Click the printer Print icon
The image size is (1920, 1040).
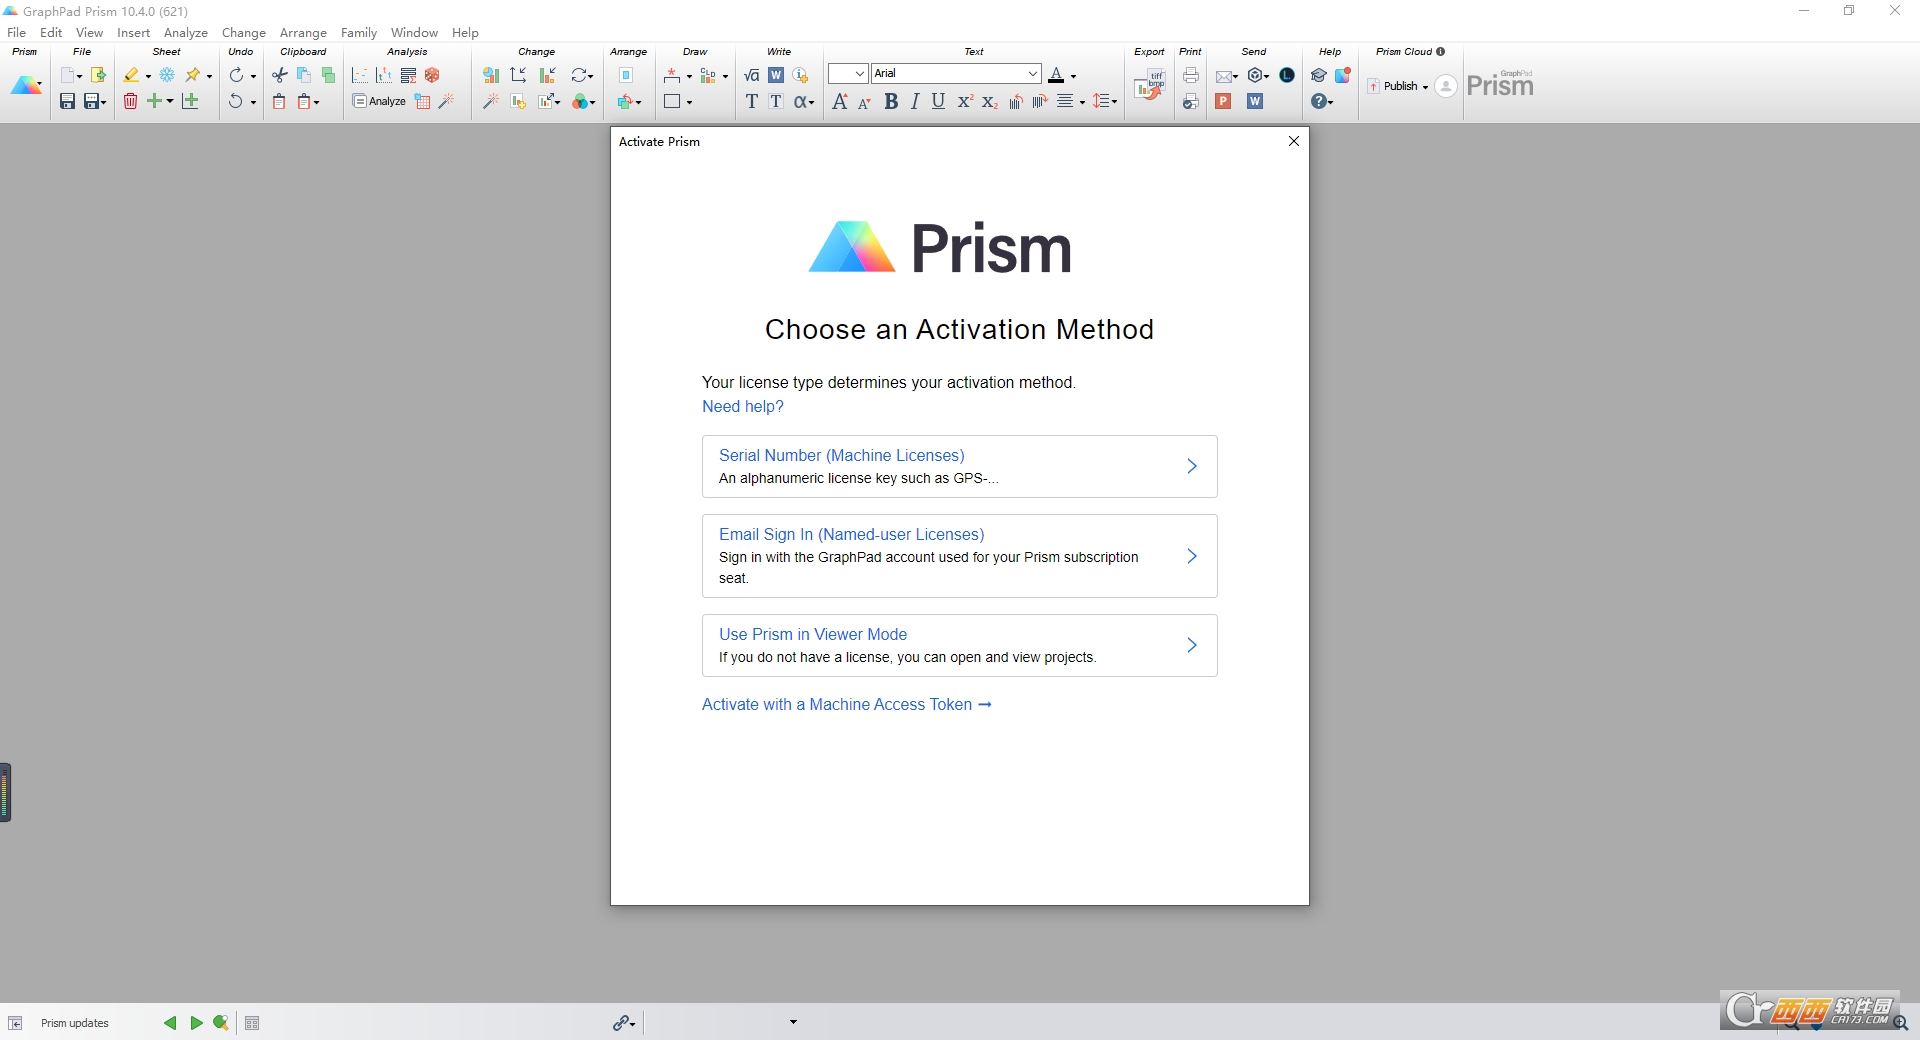pyautogui.click(x=1191, y=75)
